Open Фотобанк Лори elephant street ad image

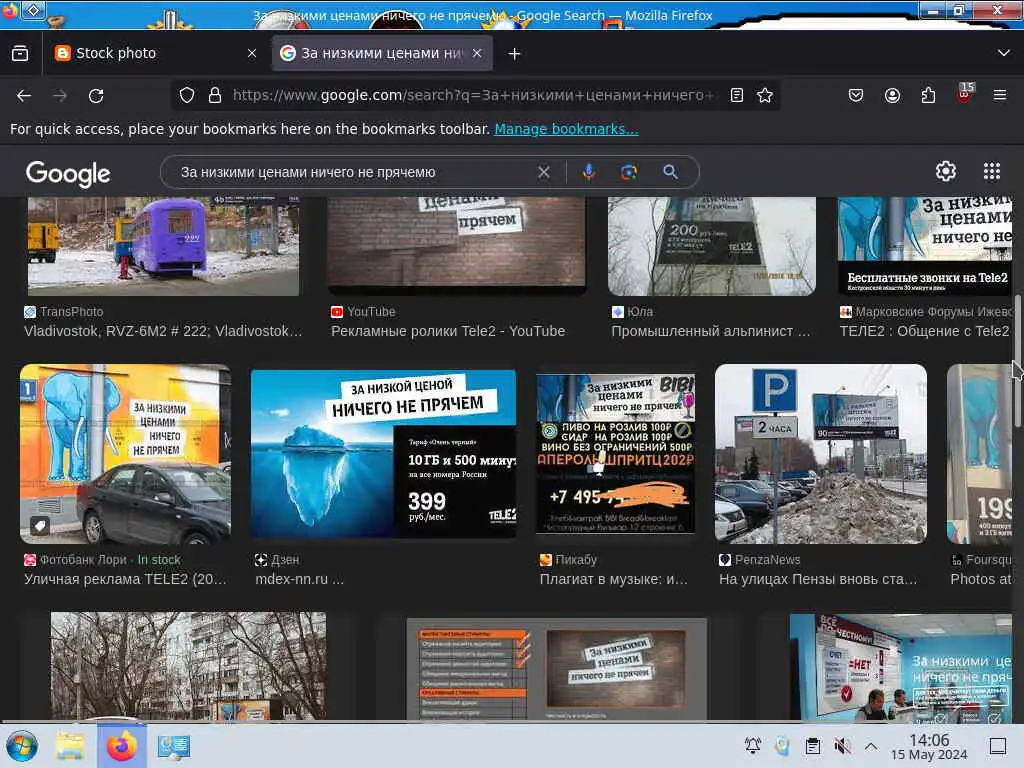click(x=125, y=454)
